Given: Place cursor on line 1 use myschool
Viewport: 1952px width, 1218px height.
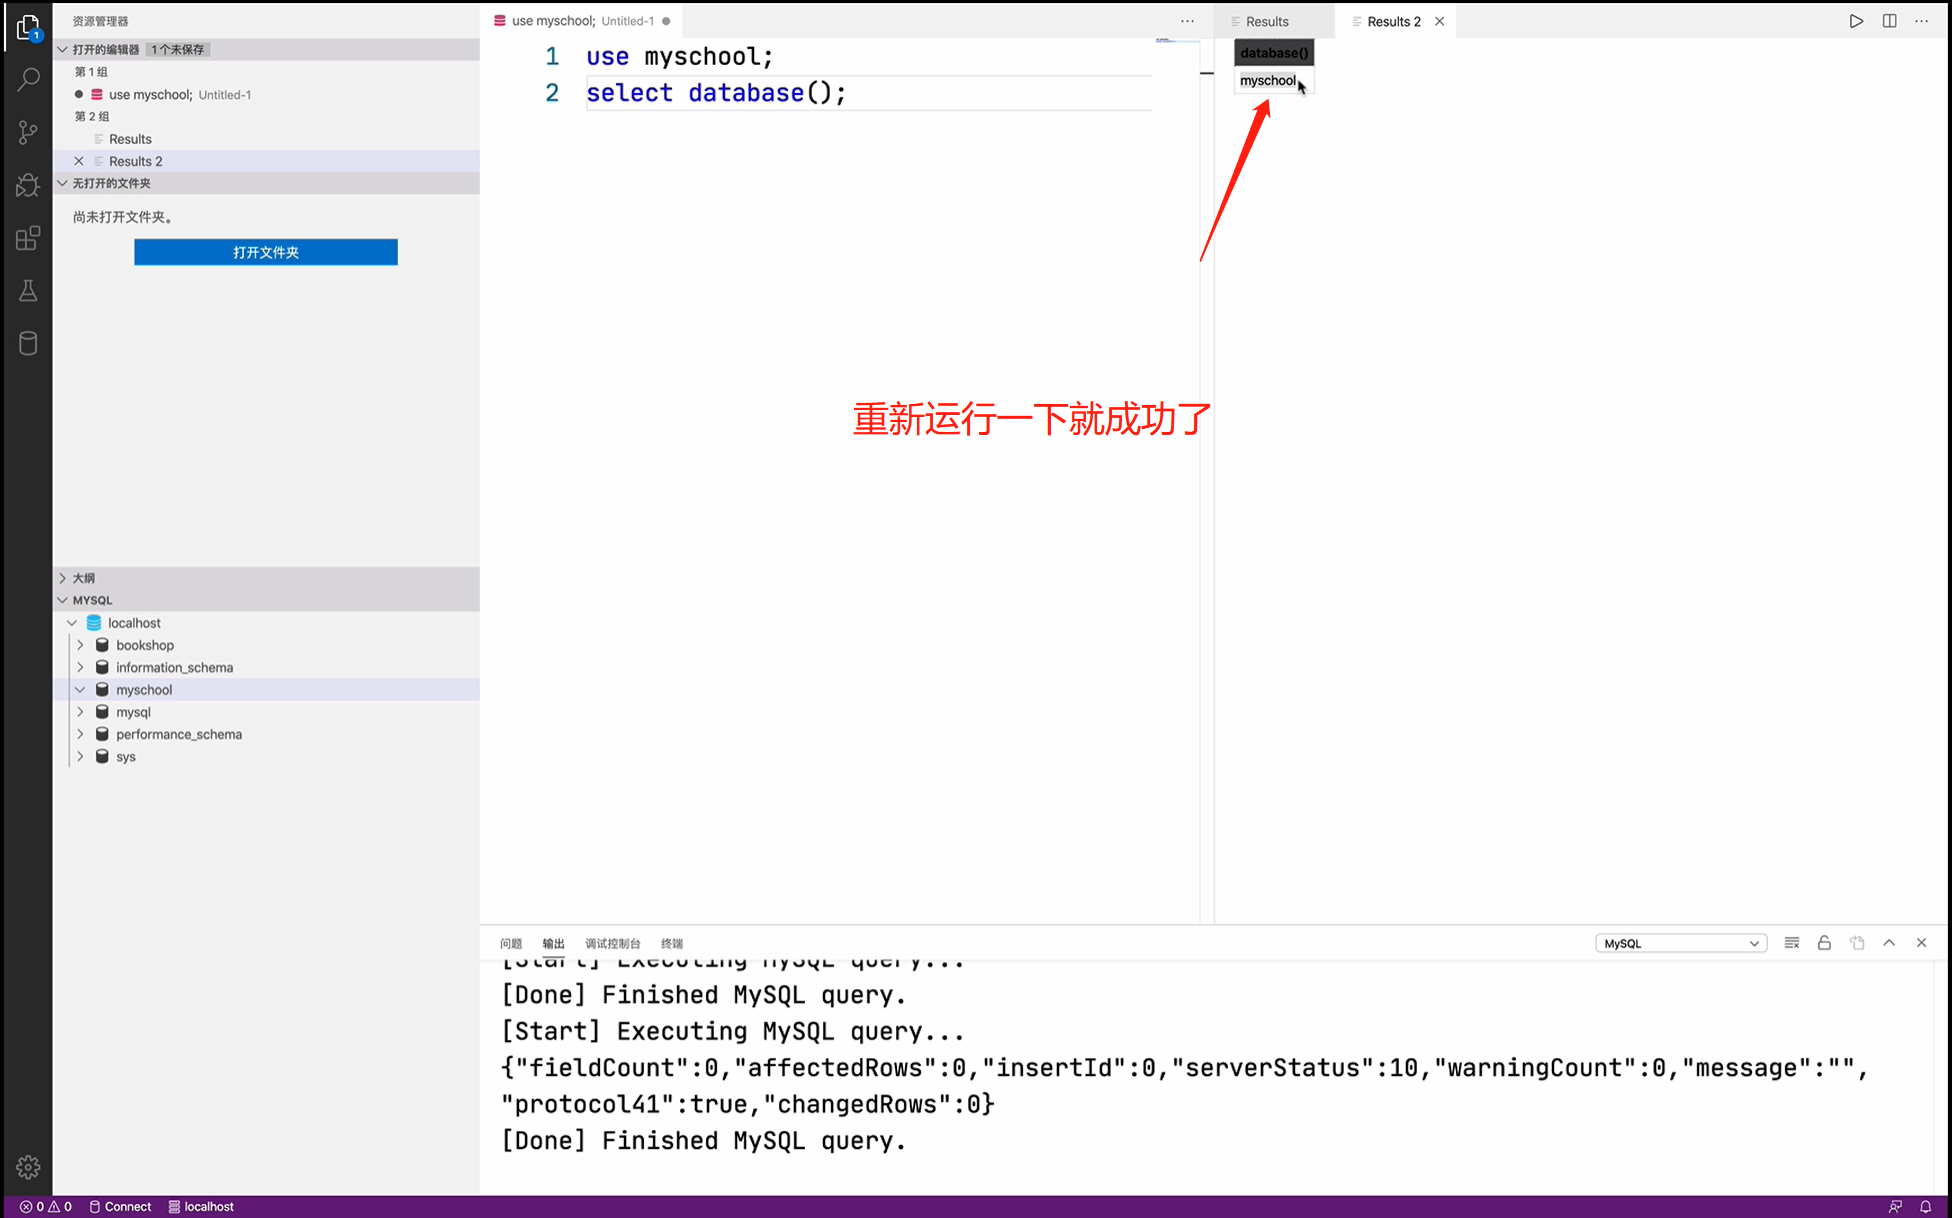Looking at the screenshot, I should click(680, 57).
